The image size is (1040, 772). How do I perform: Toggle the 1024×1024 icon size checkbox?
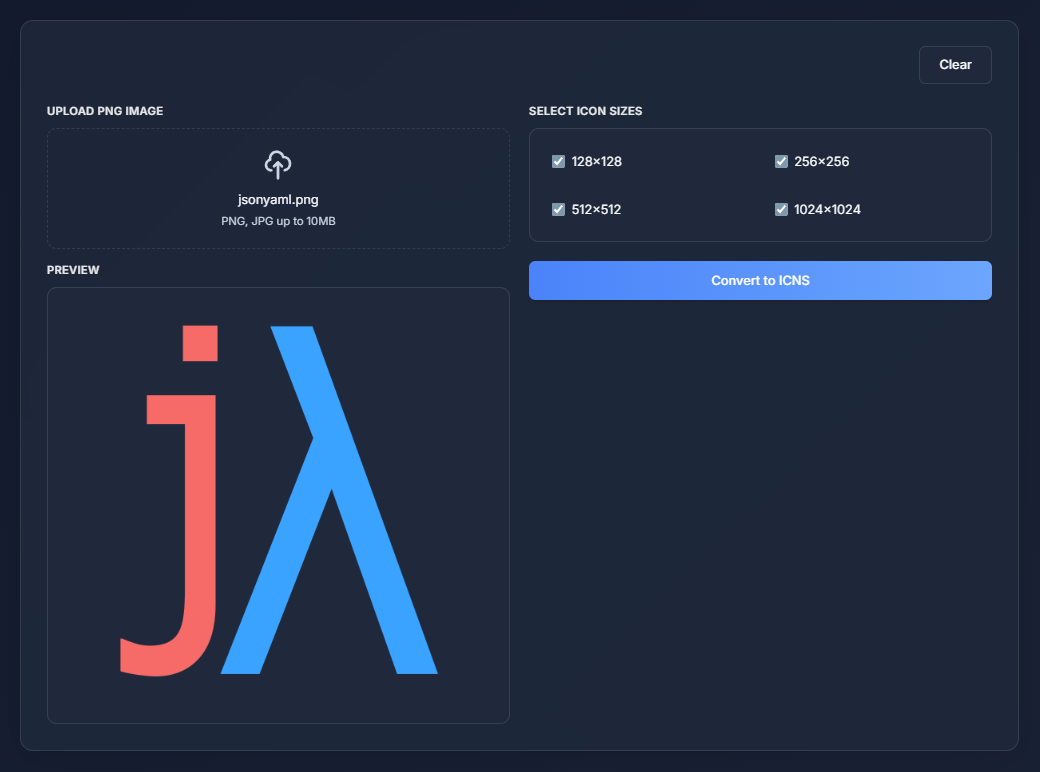coord(781,210)
